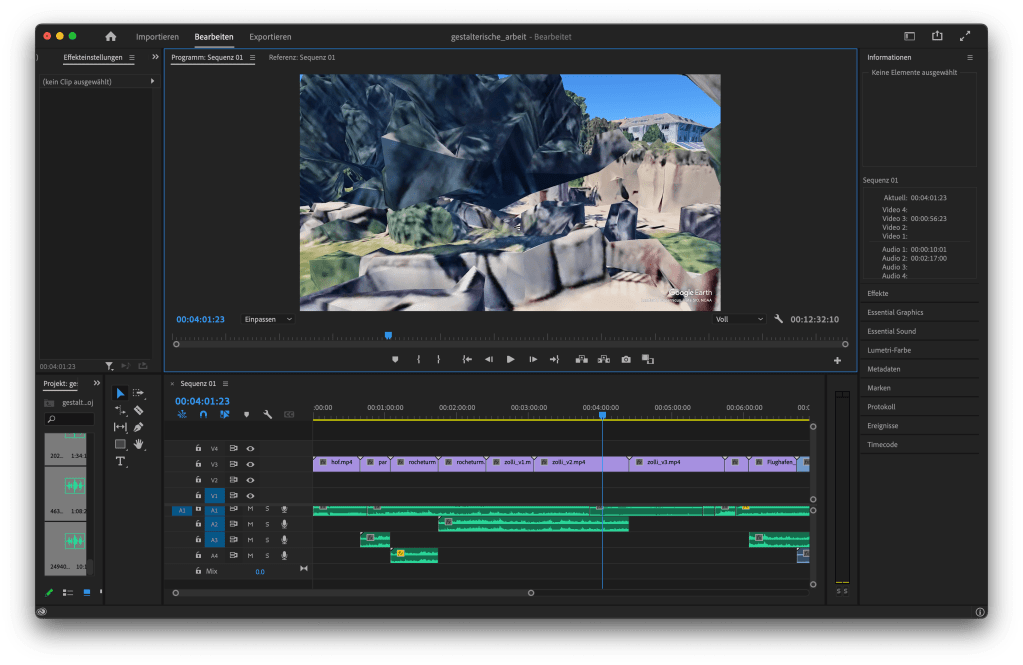Image resolution: width=1023 pixels, height=665 pixels.
Task: Open the Referenz: Sequenz 01 tab
Action: click(x=302, y=58)
